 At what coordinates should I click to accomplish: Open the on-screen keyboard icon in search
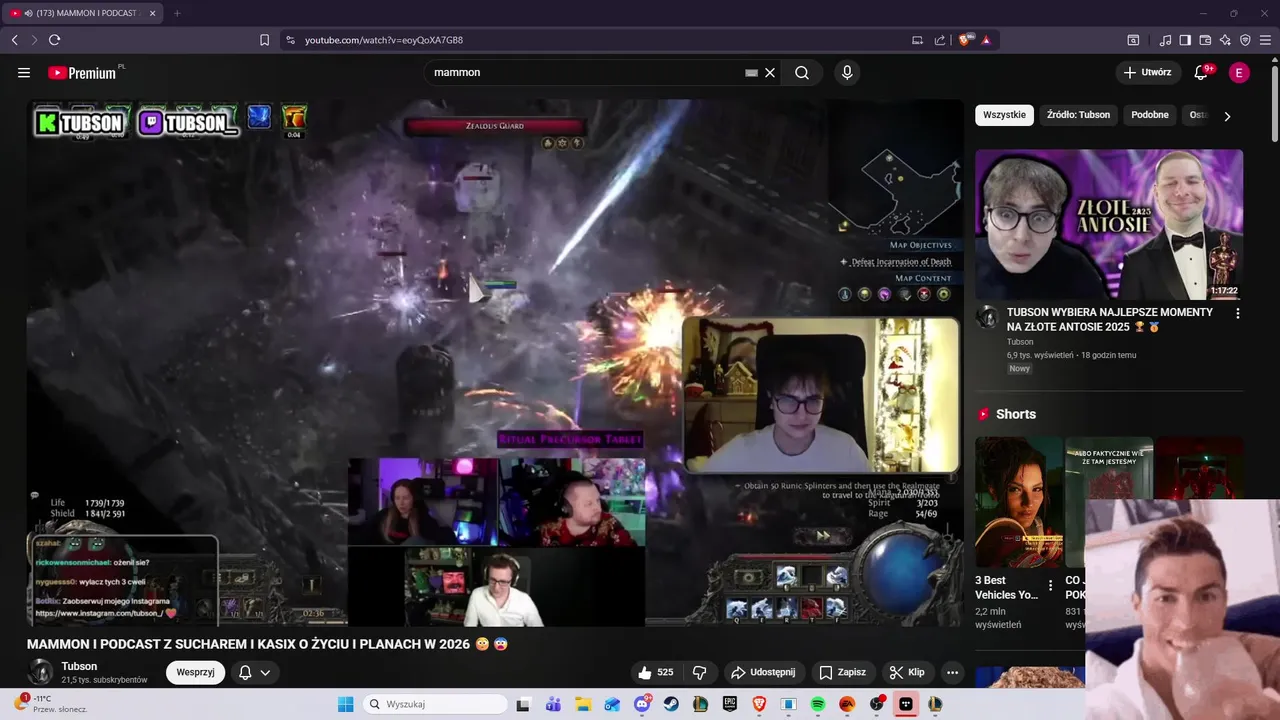point(751,73)
